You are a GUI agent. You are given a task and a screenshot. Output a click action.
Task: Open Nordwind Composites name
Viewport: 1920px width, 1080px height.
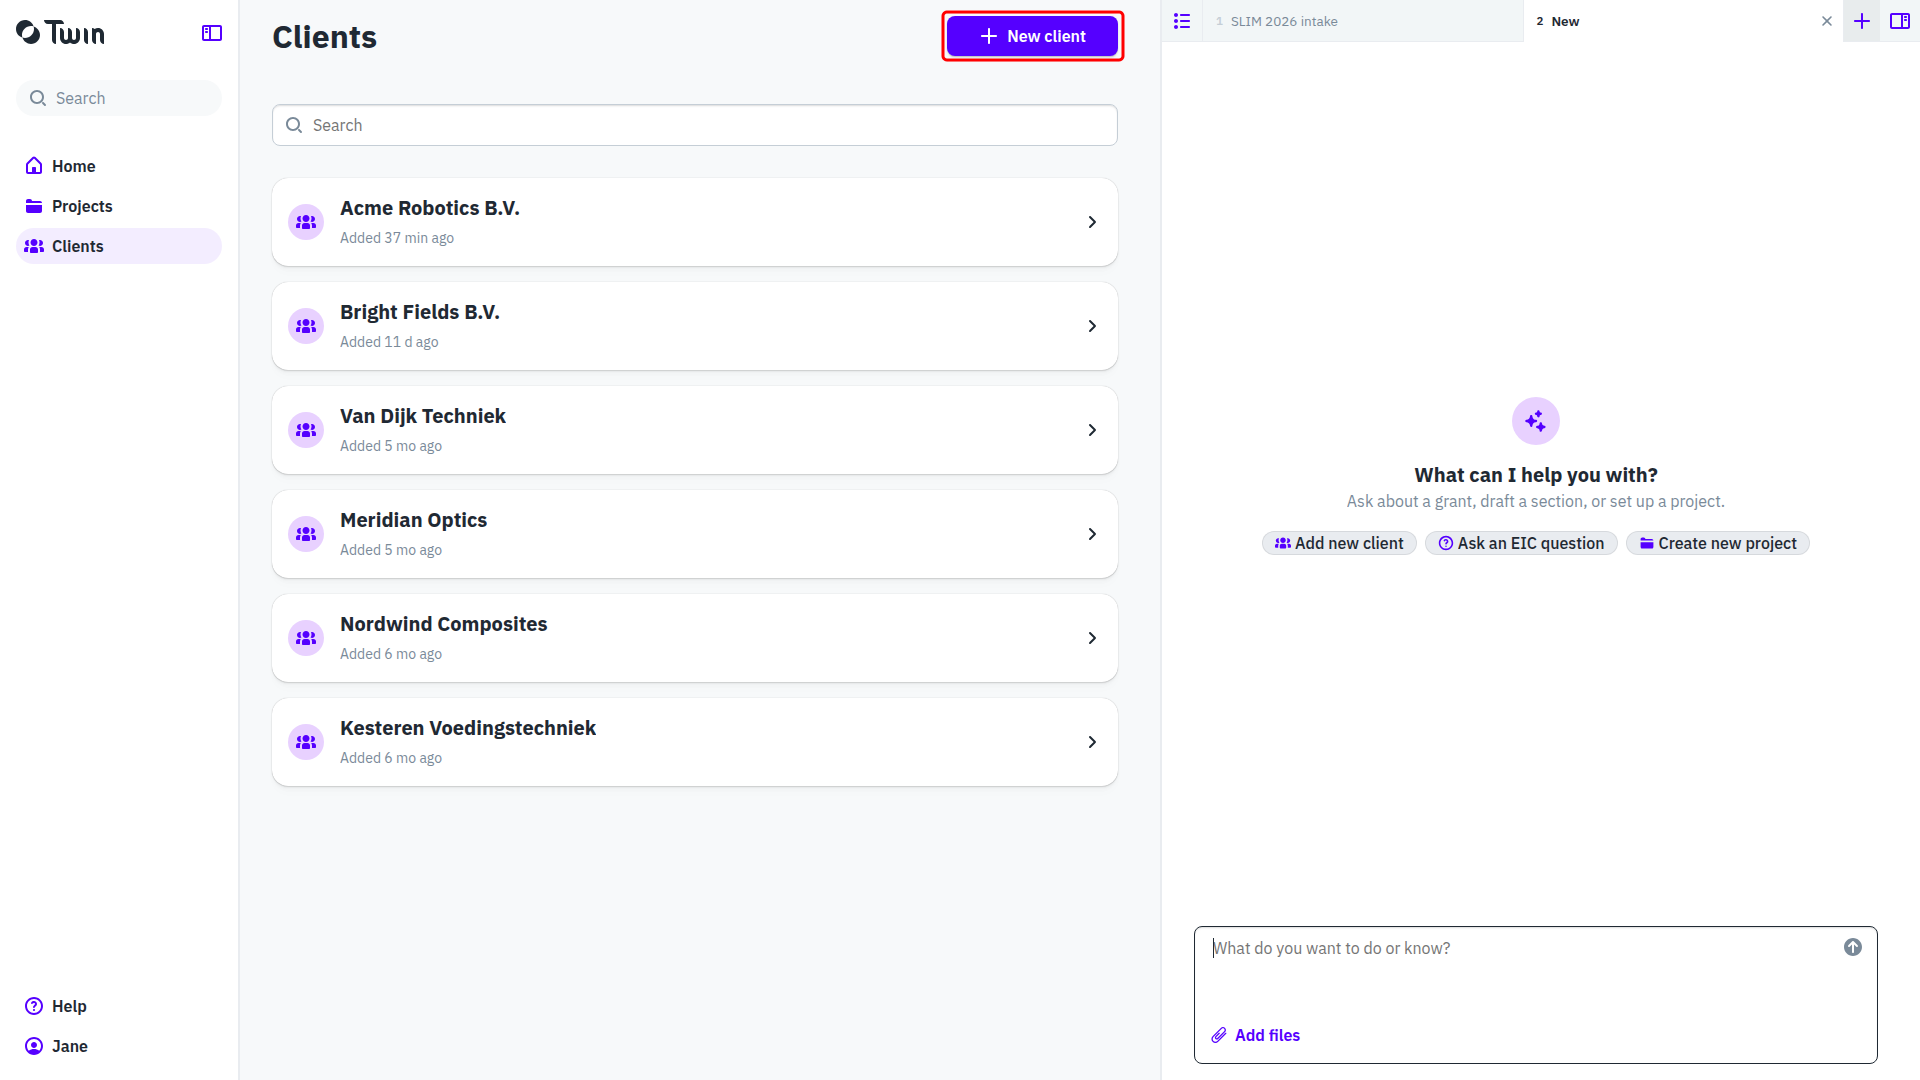(x=444, y=624)
